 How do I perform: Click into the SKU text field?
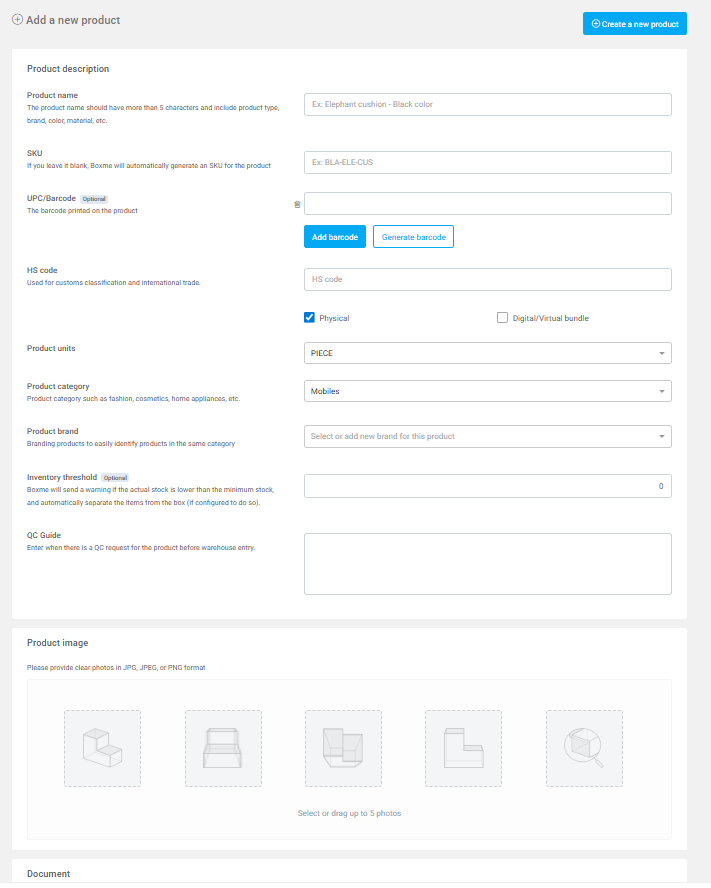[487, 162]
